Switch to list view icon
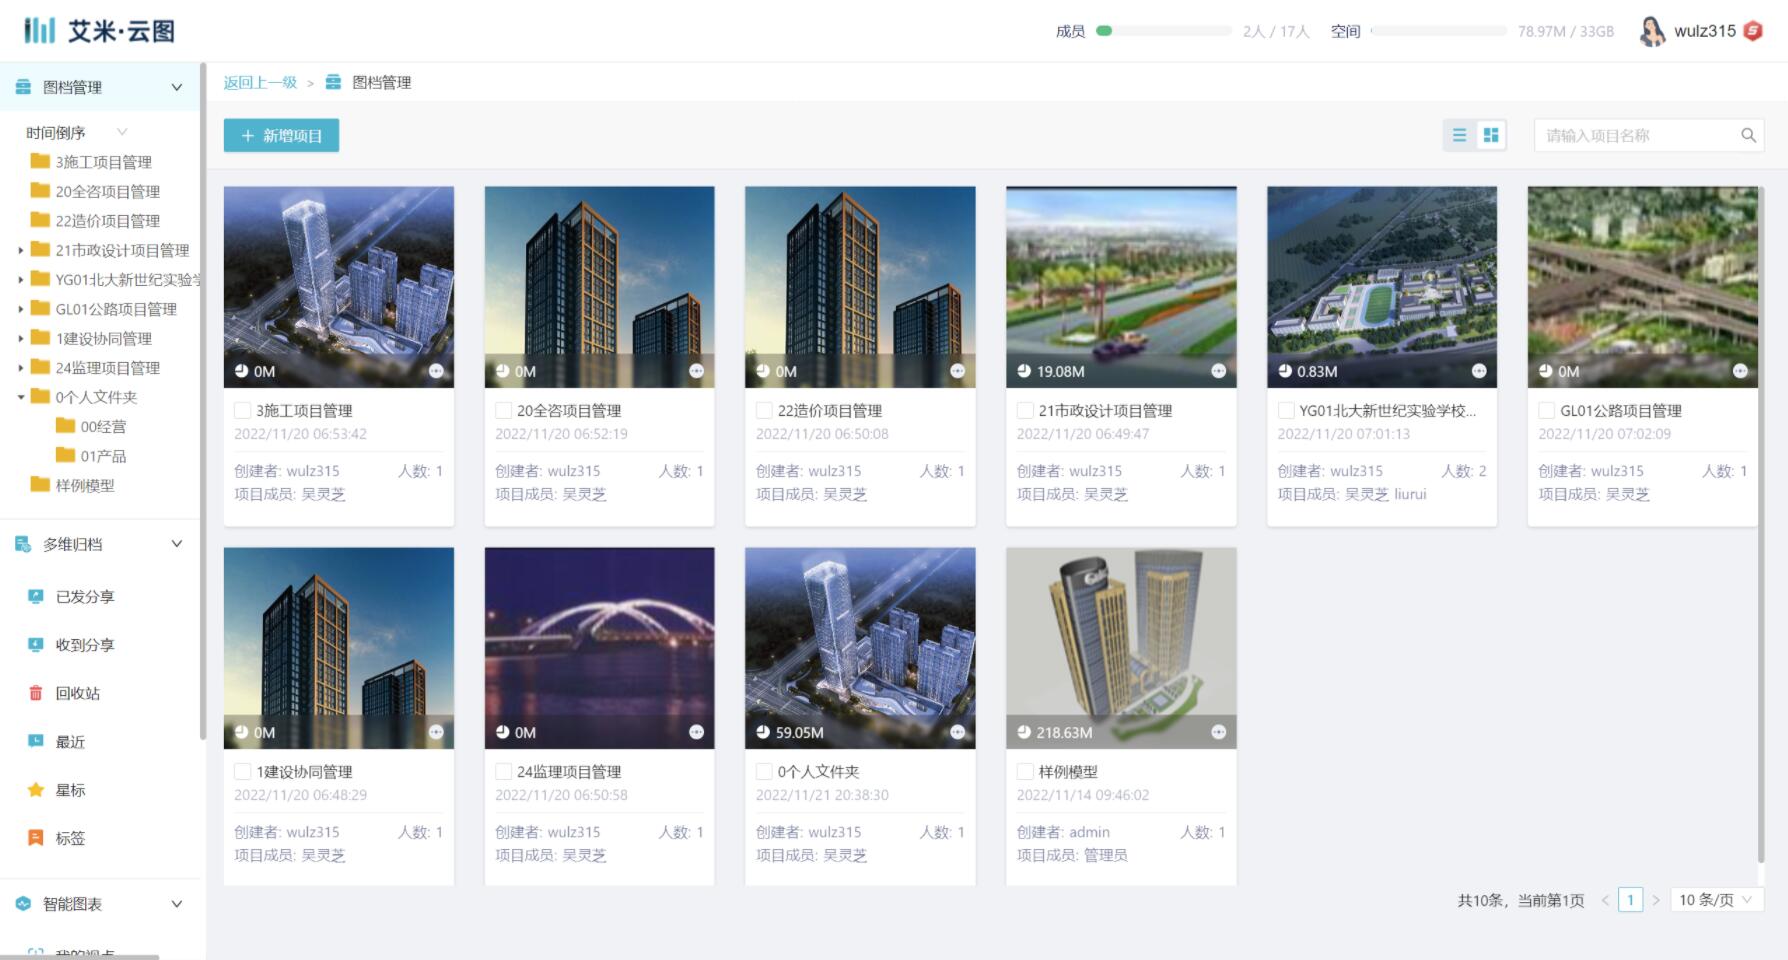Screen dimensions: 1788x960 tap(1459, 135)
